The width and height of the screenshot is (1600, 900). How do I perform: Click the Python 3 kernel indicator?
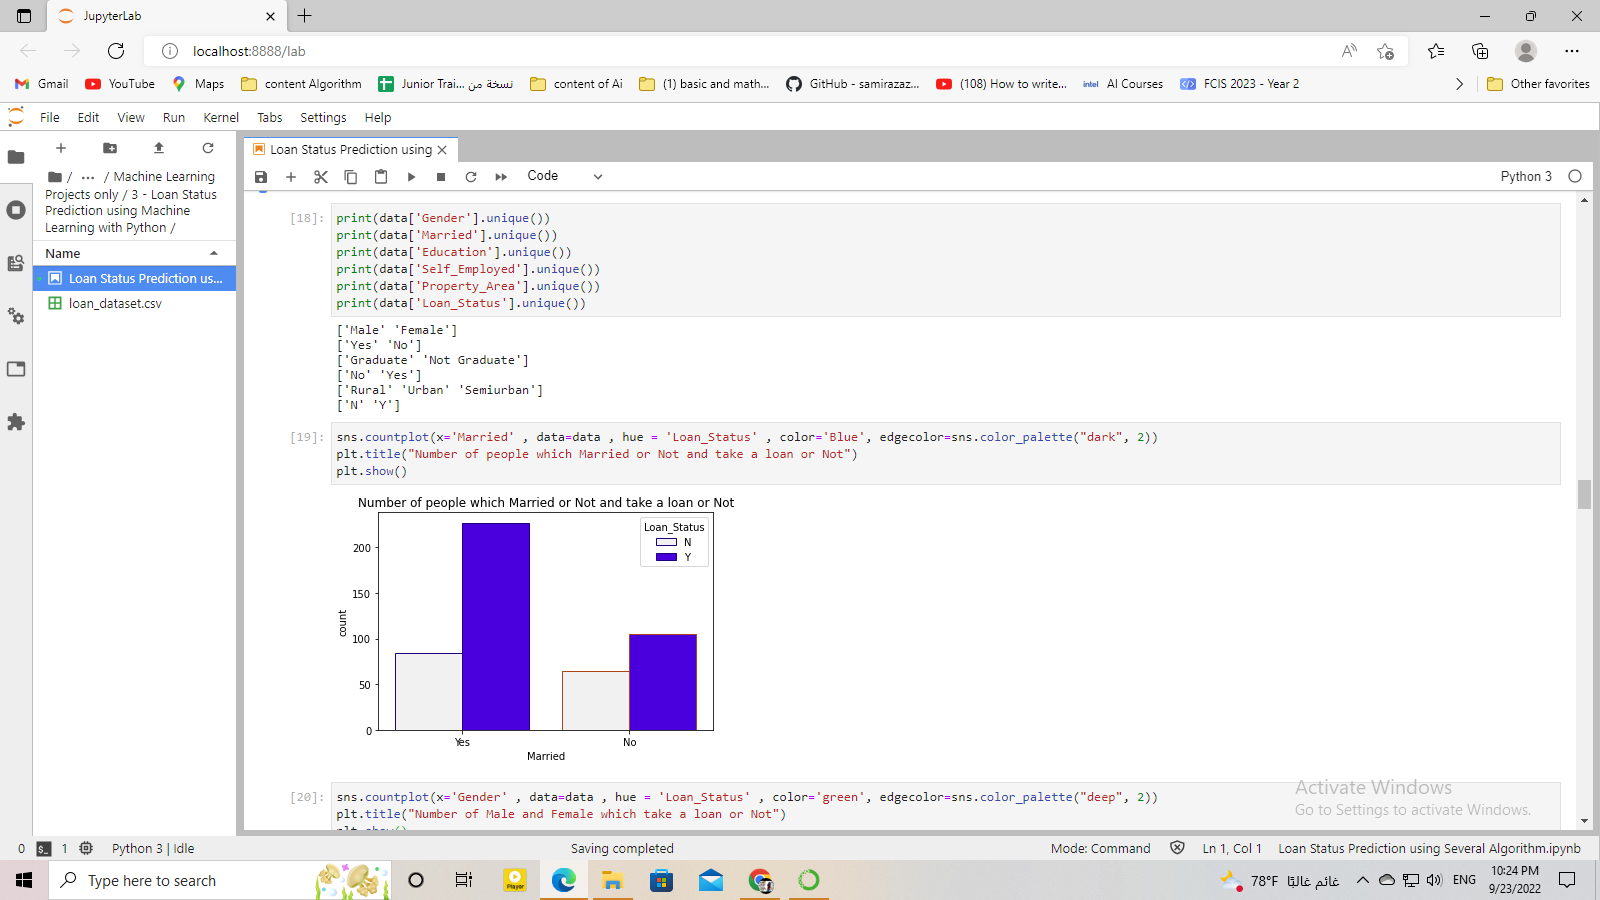[x=1524, y=176]
